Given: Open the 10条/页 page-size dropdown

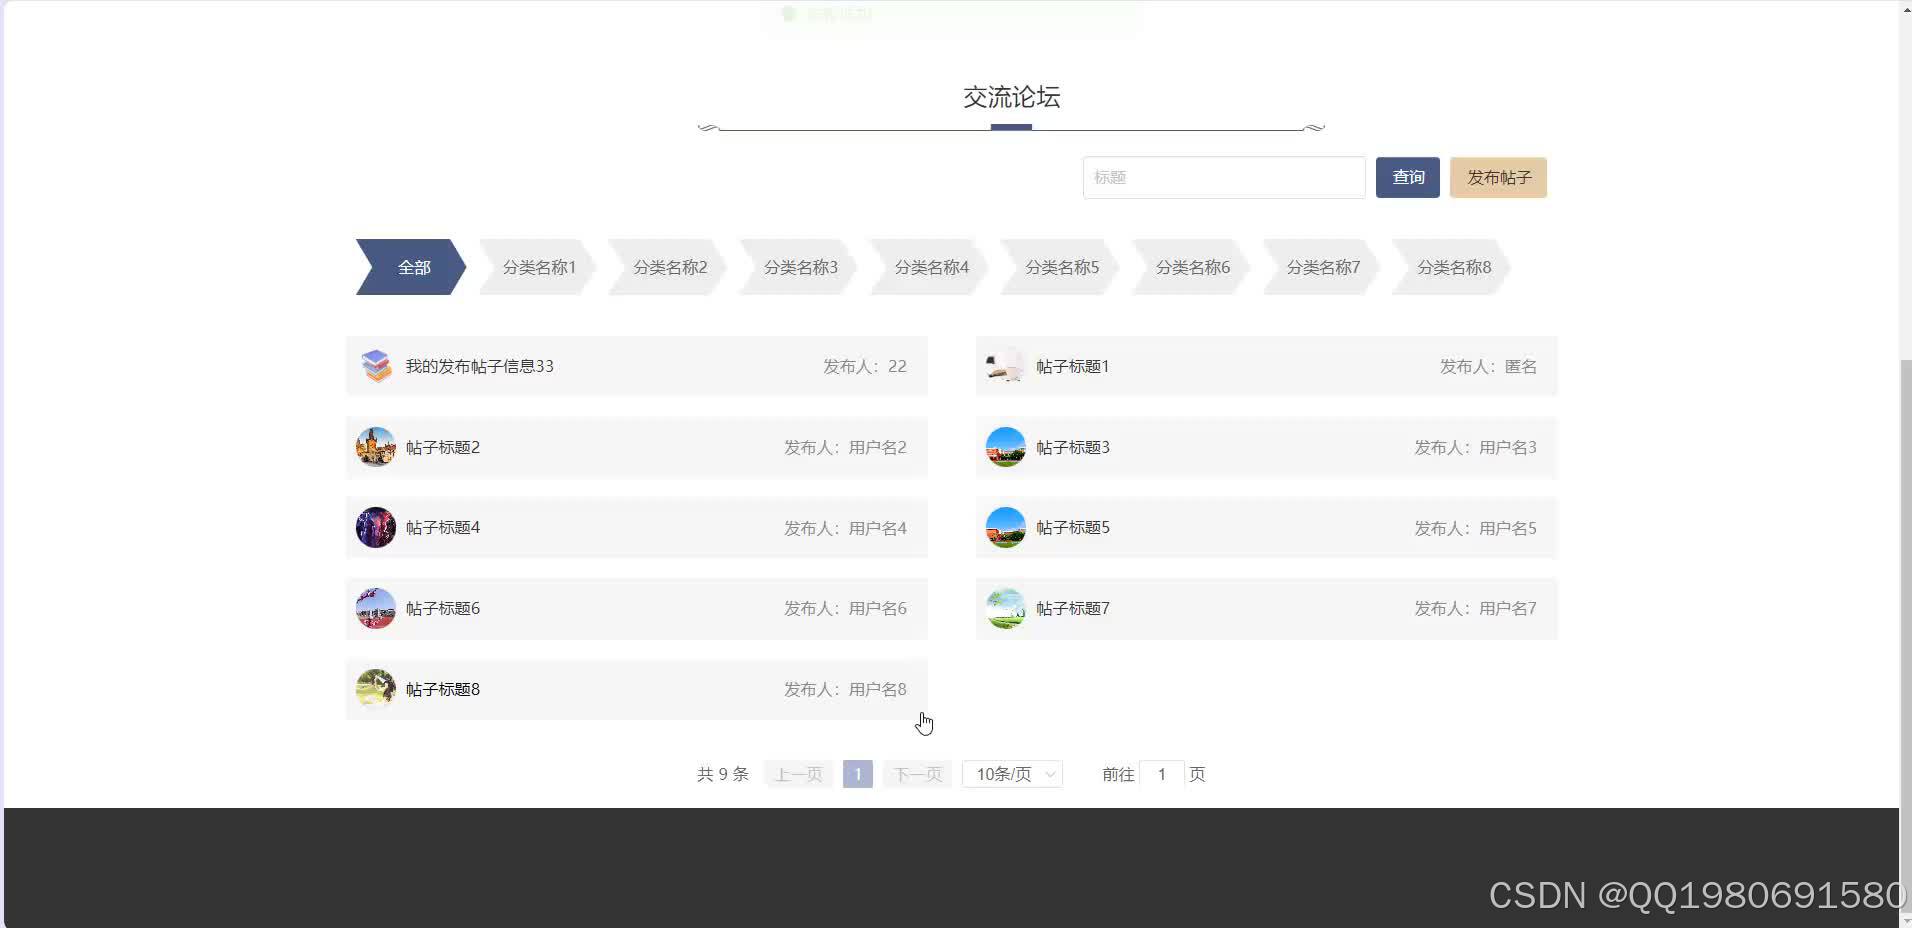Looking at the screenshot, I should pyautogui.click(x=1010, y=773).
